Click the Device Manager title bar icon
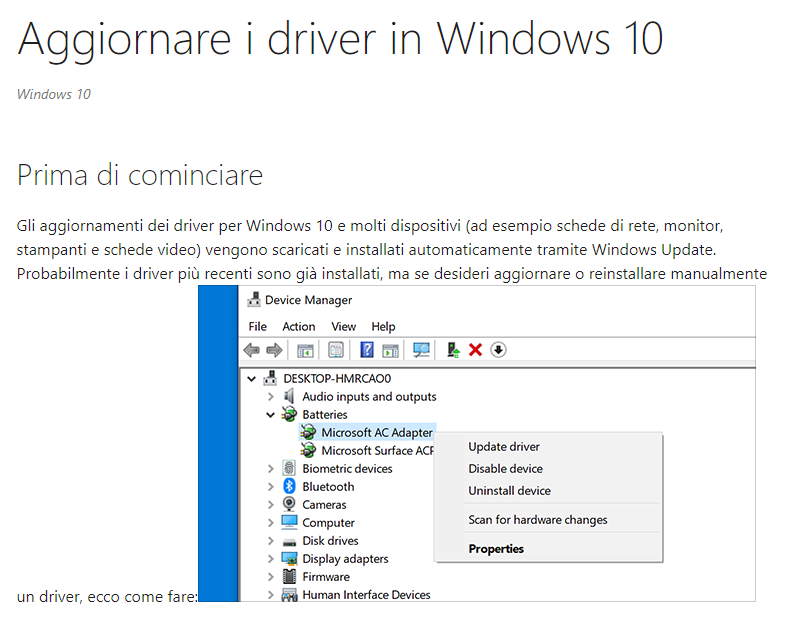Viewport: 792px width, 635px height. [x=254, y=300]
